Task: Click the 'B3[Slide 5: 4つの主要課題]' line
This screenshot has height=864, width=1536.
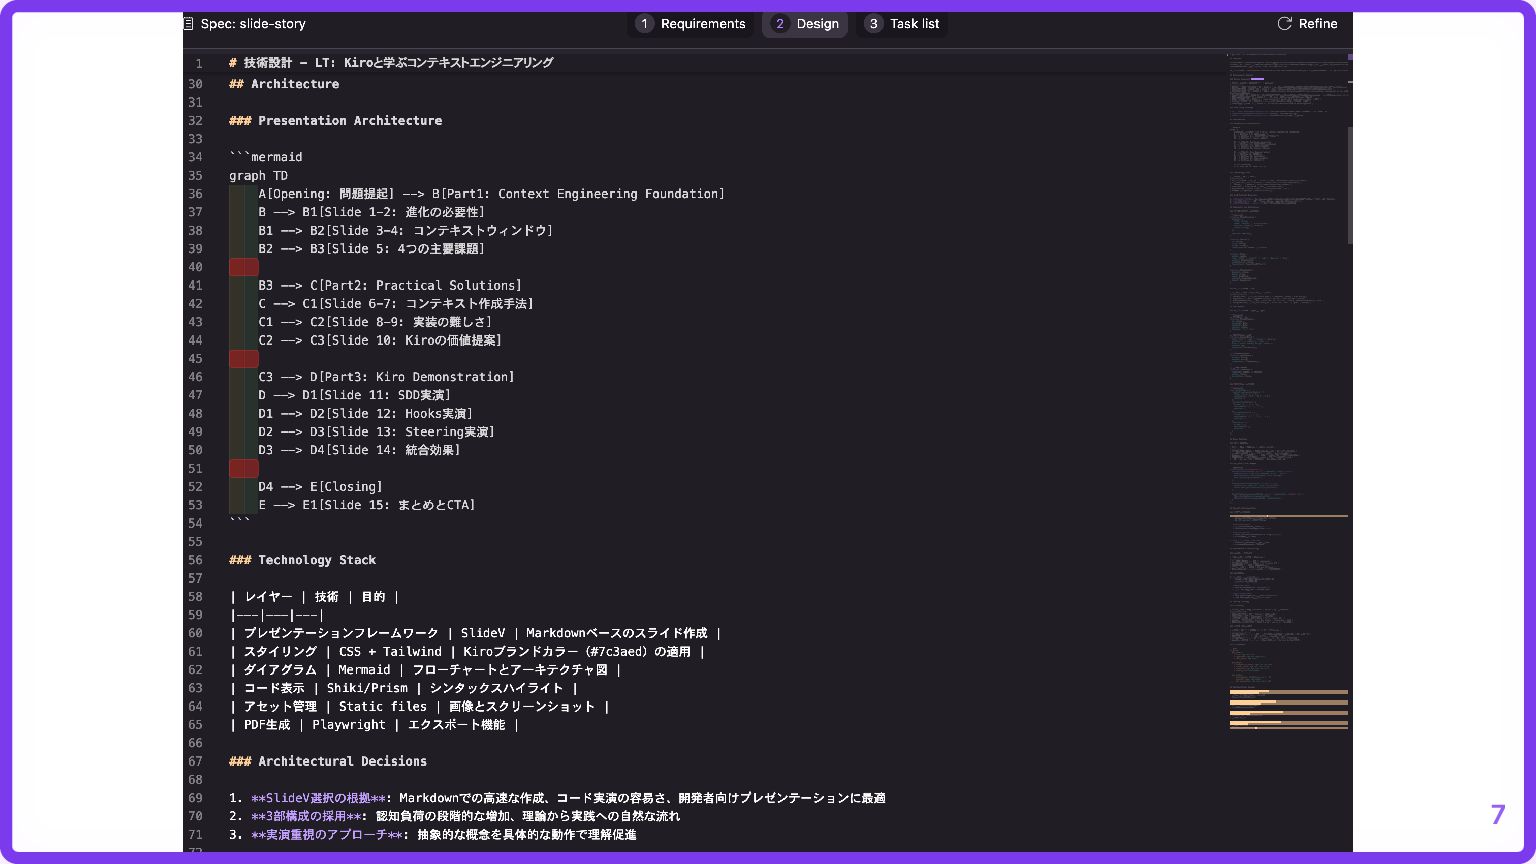Action: tap(371, 249)
